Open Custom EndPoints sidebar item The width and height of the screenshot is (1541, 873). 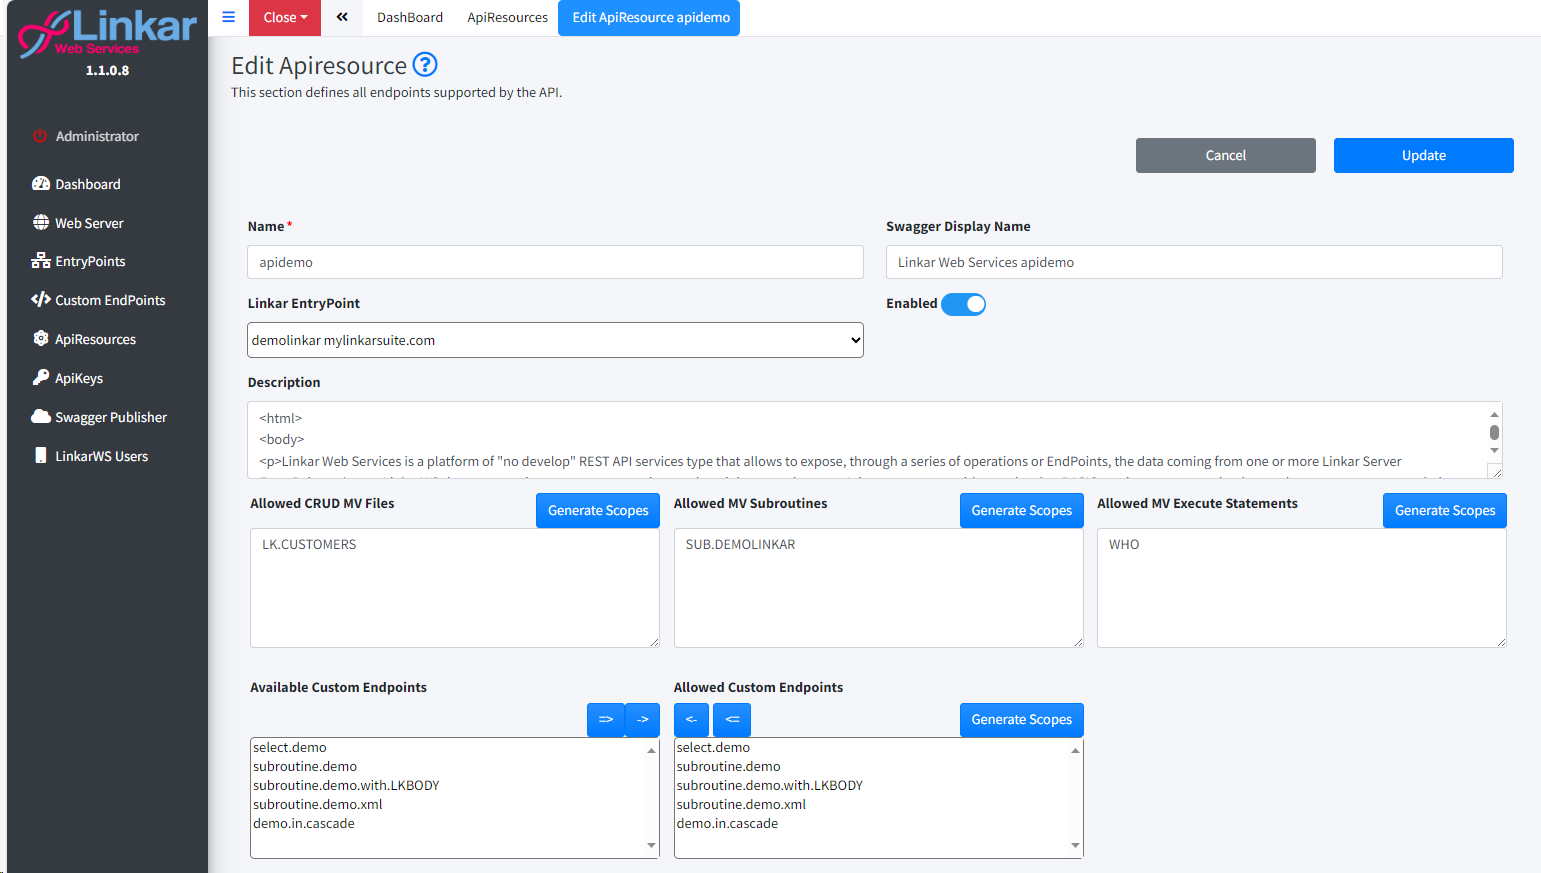[109, 300]
